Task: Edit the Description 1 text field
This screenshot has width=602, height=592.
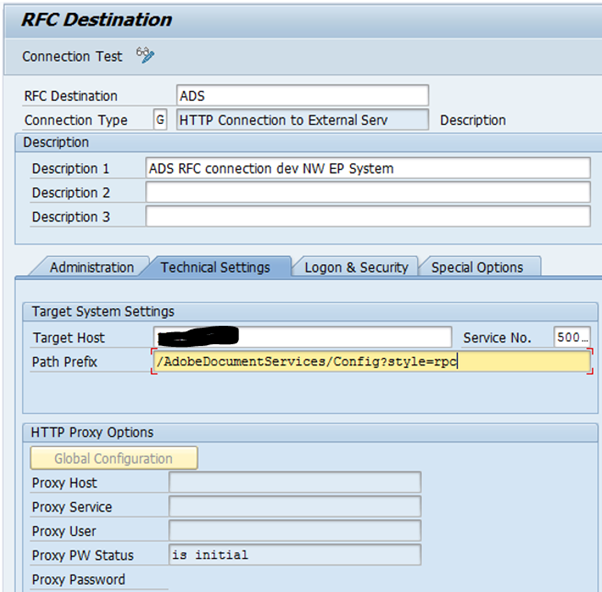Action: click(368, 168)
